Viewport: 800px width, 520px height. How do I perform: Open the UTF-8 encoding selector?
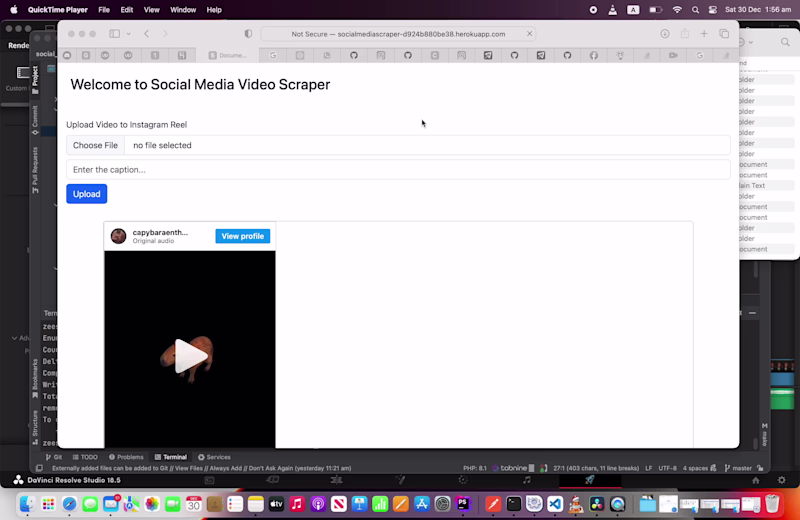click(x=667, y=468)
